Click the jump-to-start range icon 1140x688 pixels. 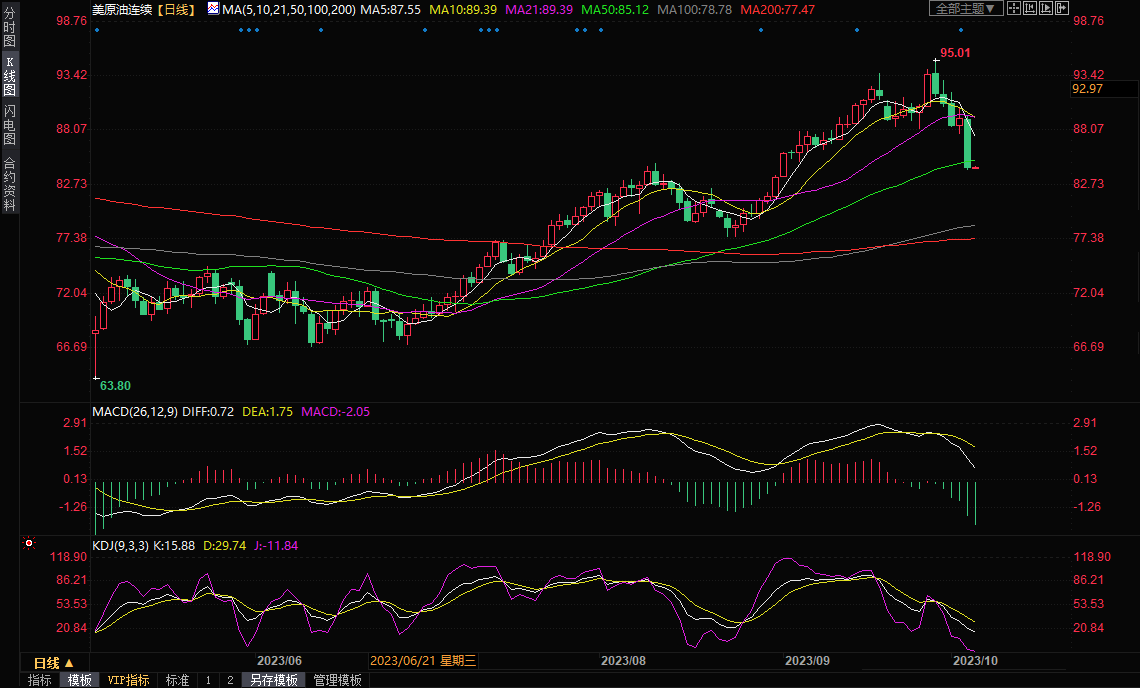click(x=1031, y=8)
